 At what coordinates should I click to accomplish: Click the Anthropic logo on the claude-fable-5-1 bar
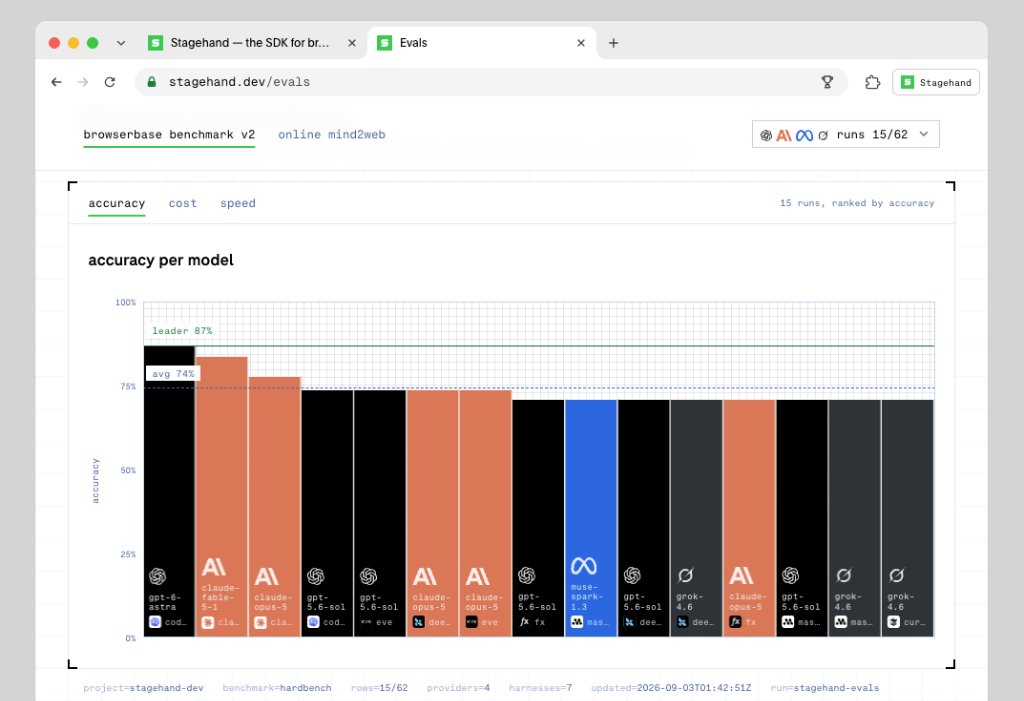coord(214,566)
